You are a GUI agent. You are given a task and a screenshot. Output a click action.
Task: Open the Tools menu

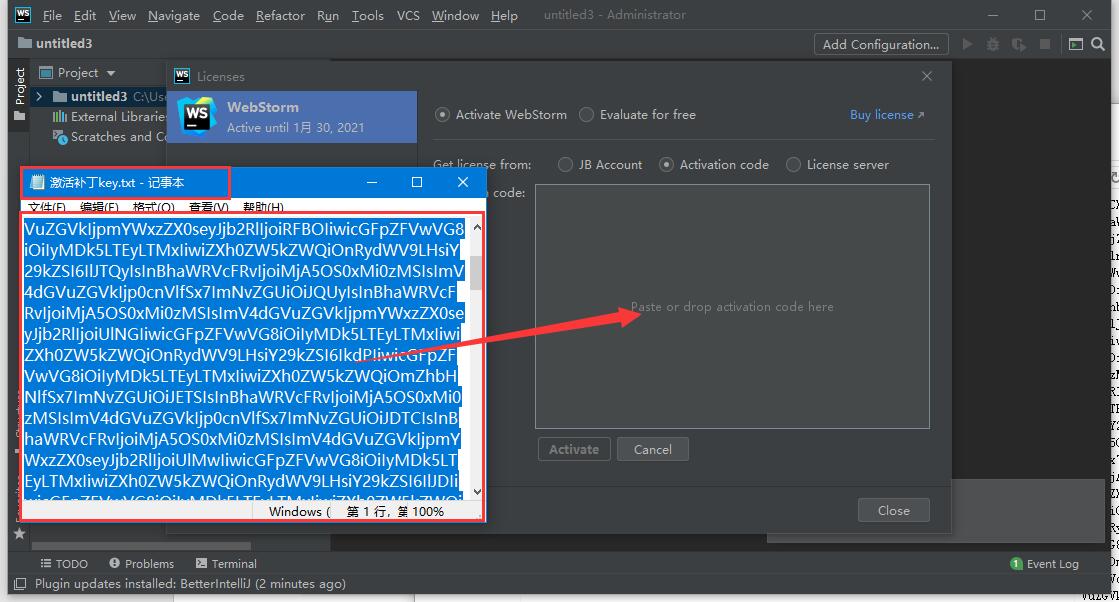click(x=368, y=15)
